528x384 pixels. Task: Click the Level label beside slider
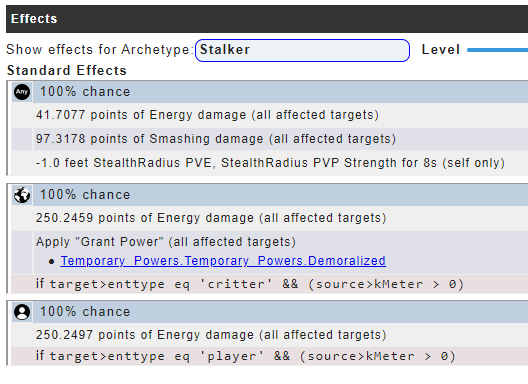tap(440, 50)
